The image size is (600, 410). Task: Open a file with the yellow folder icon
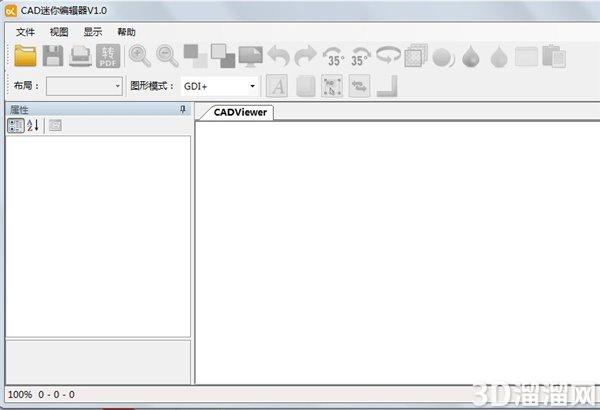25,56
